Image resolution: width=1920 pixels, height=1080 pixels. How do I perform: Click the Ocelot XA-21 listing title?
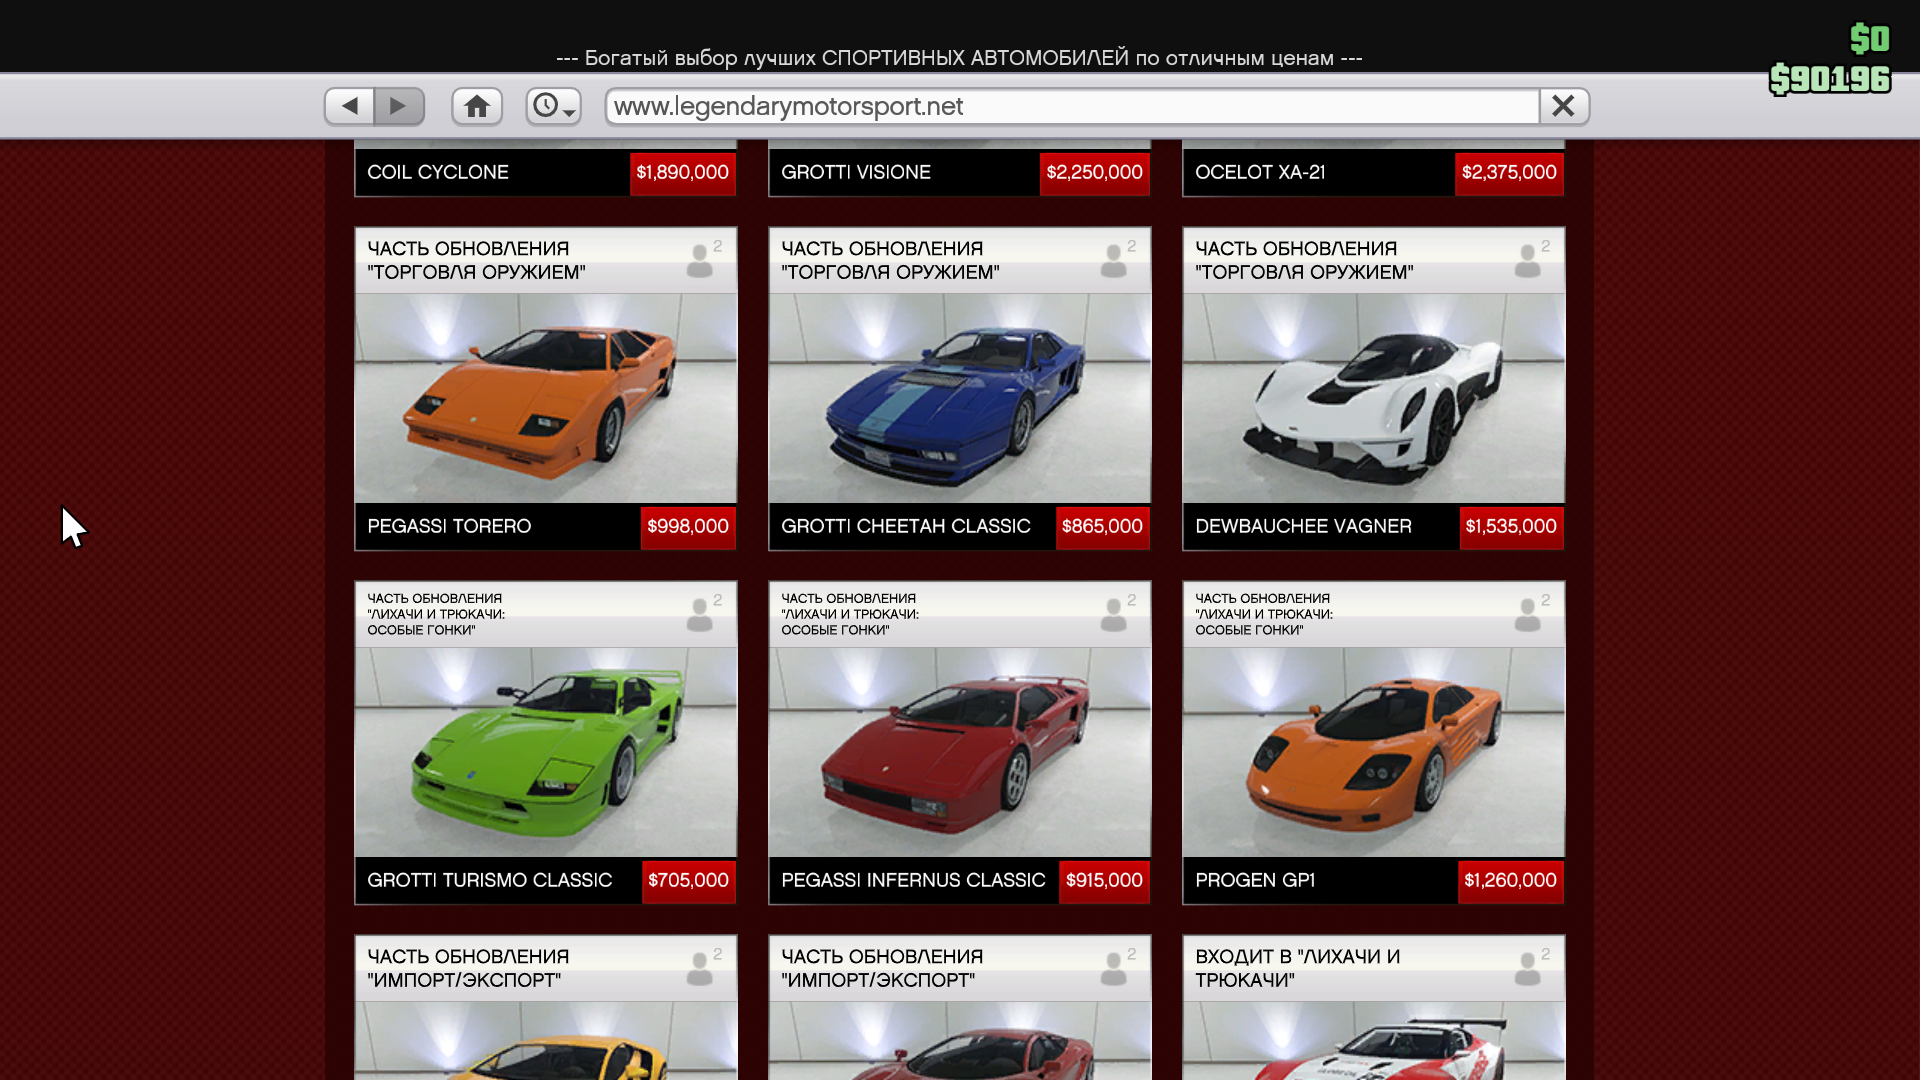click(1260, 172)
